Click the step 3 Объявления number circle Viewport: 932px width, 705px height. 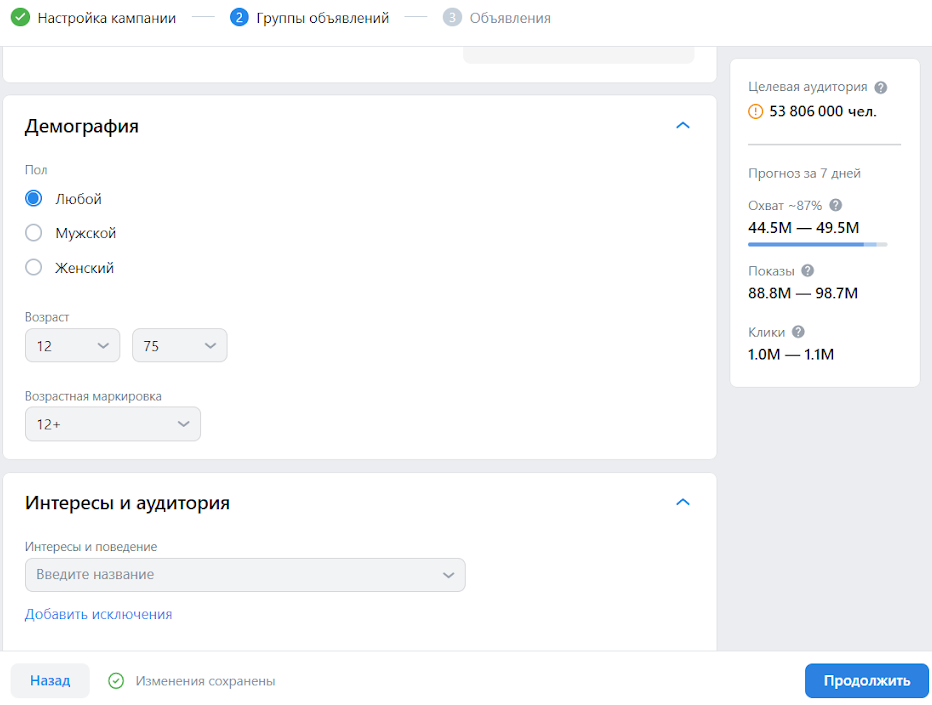452,17
